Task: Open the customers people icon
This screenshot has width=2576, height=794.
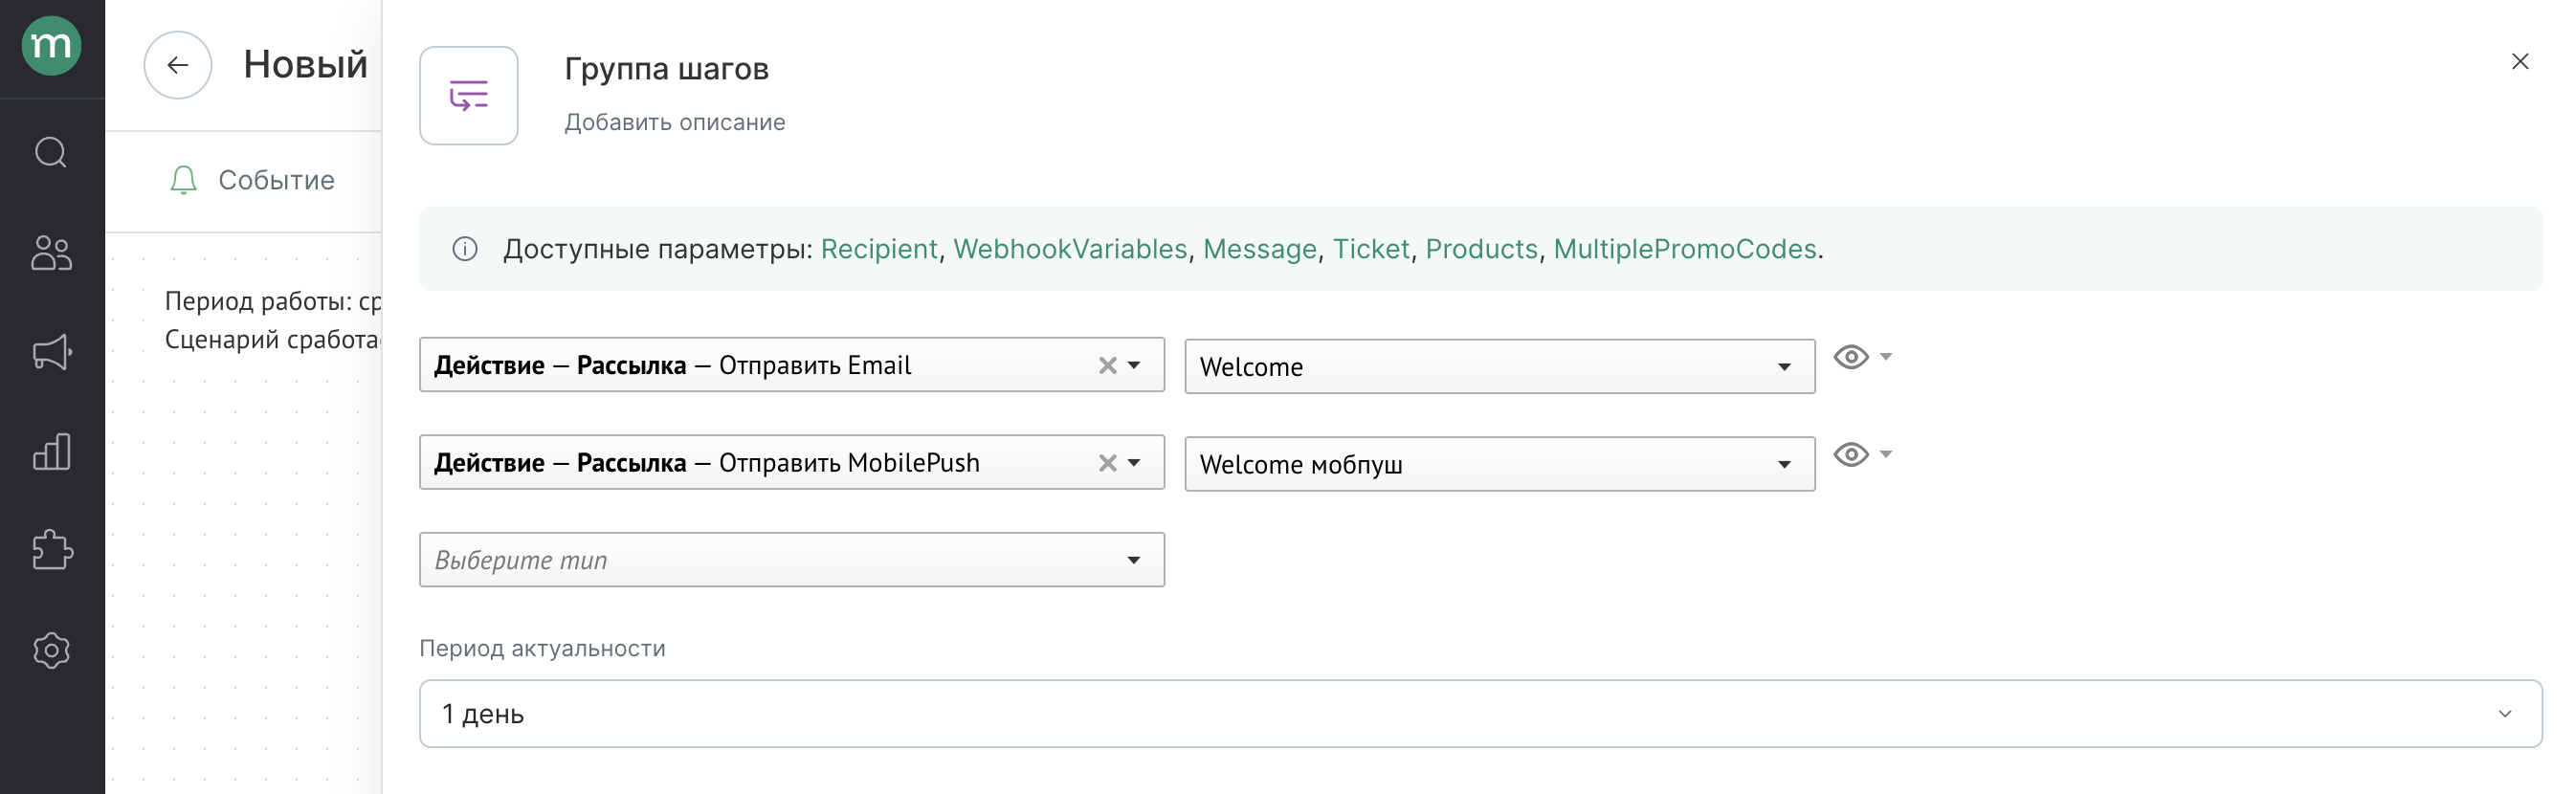Action: pos(51,253)
